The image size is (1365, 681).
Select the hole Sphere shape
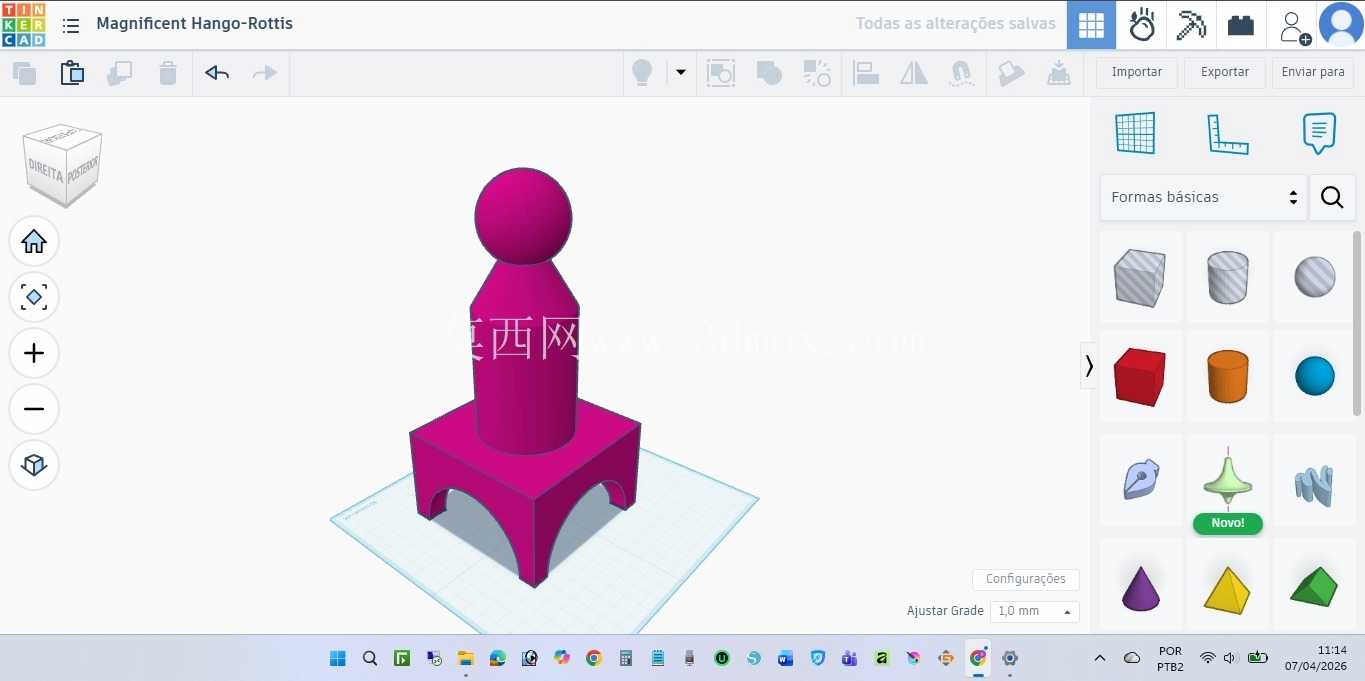pyautogui.click(x=1314, y=277)
